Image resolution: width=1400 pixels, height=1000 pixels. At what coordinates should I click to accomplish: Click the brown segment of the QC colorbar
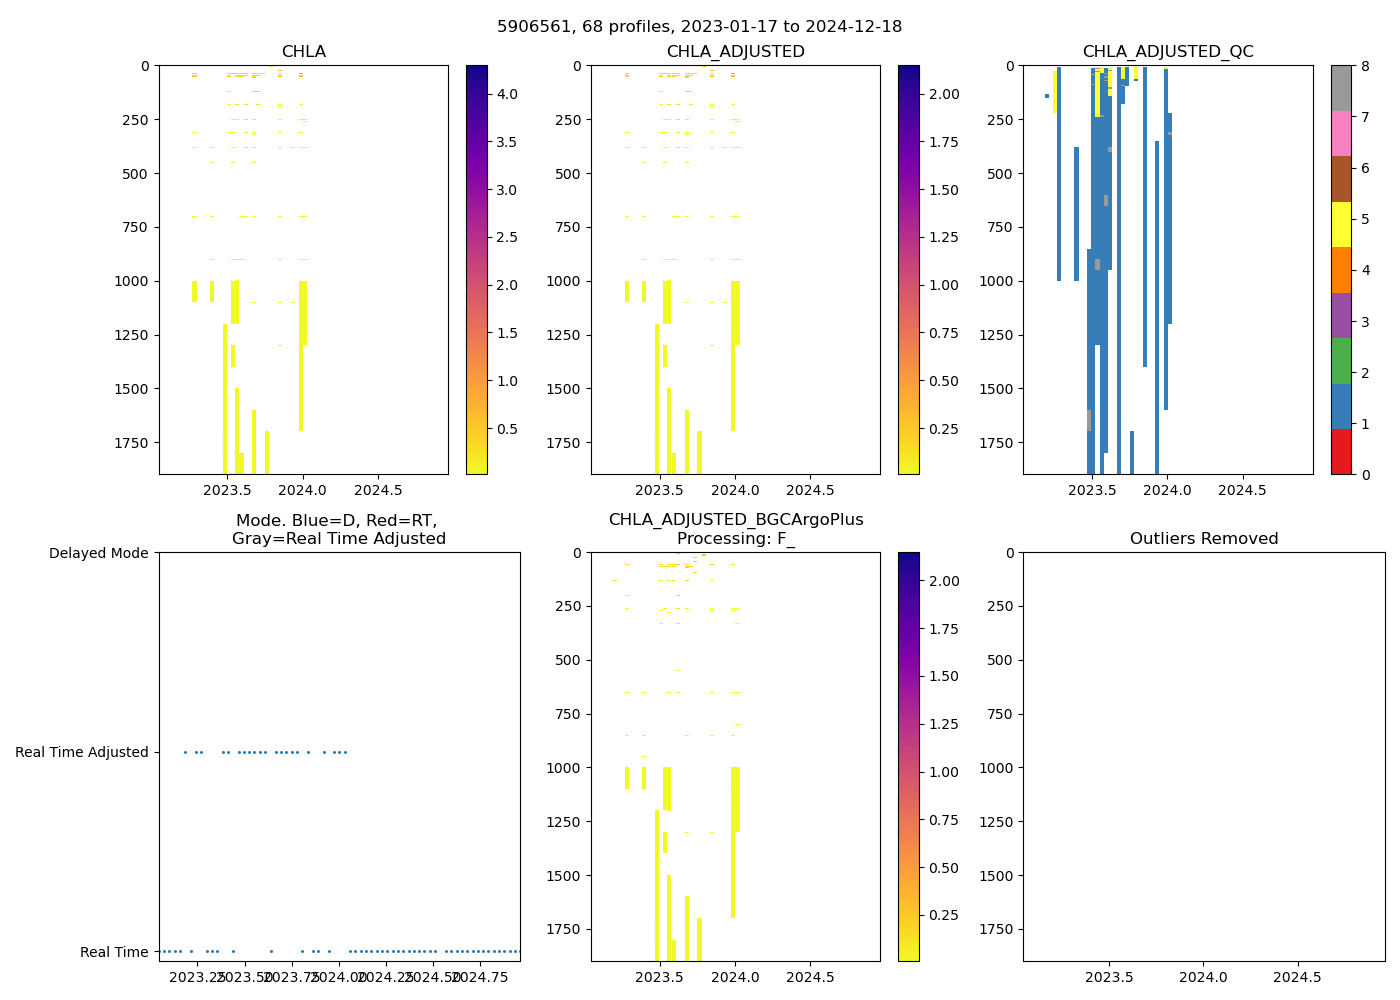tap(1341, 179)
